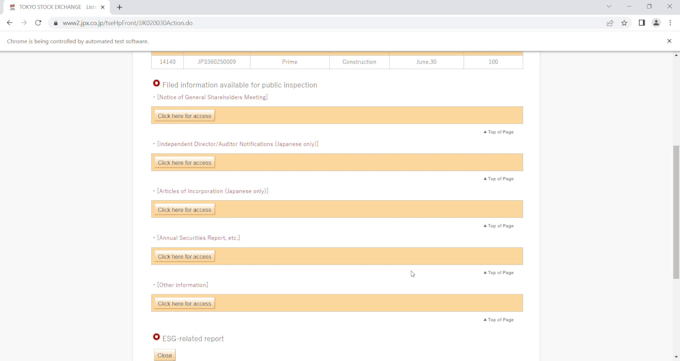
Task: Select the TOKYO STOCK EXCHANGE tab
Action: pos(56,7)
